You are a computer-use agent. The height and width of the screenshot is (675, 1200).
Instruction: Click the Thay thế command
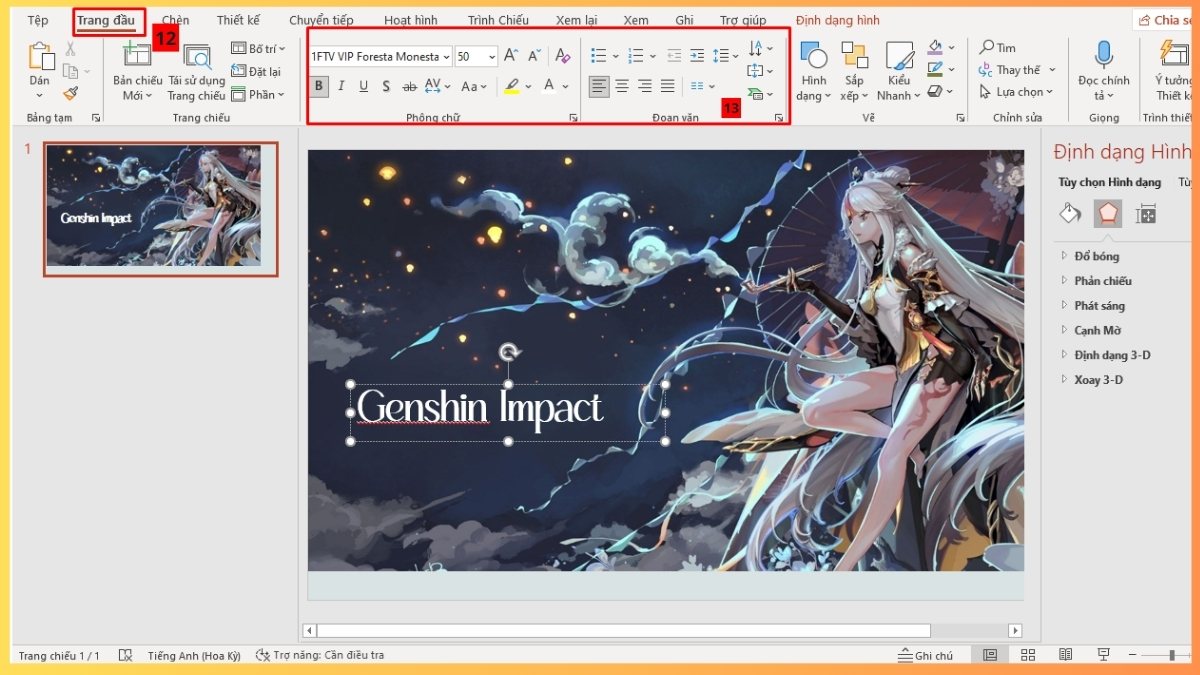click(x=1016, y=69)
